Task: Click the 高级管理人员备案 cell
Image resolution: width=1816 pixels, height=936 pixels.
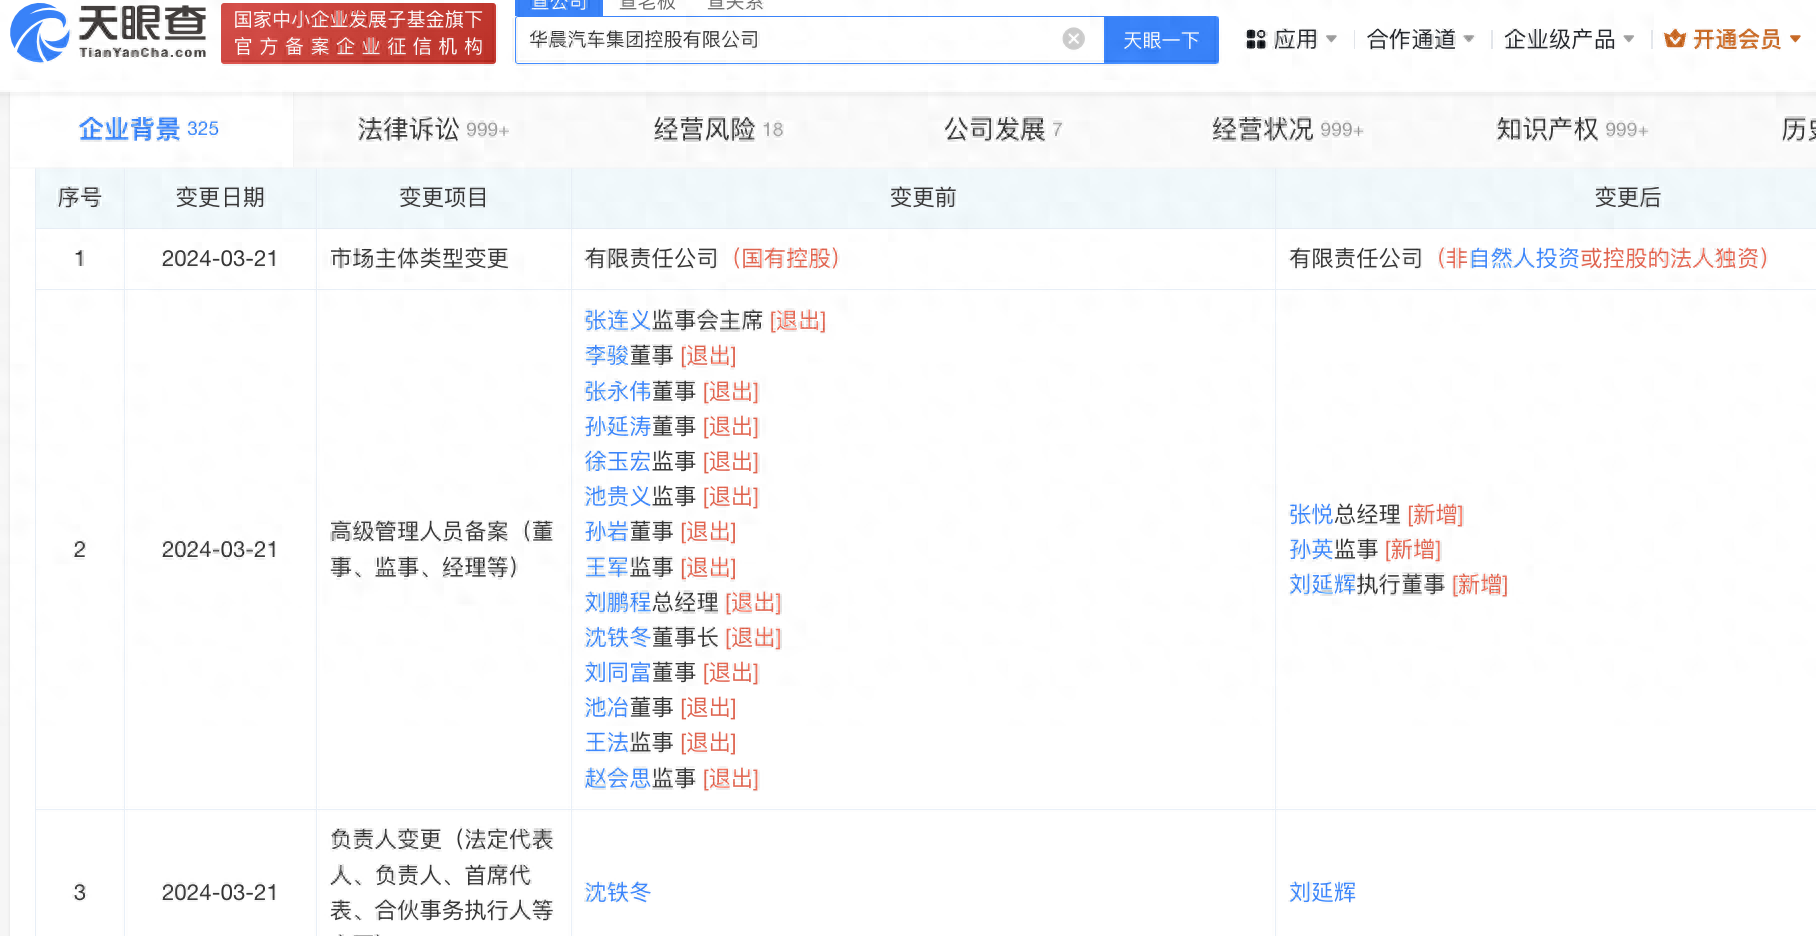Action: coord(442,549)
